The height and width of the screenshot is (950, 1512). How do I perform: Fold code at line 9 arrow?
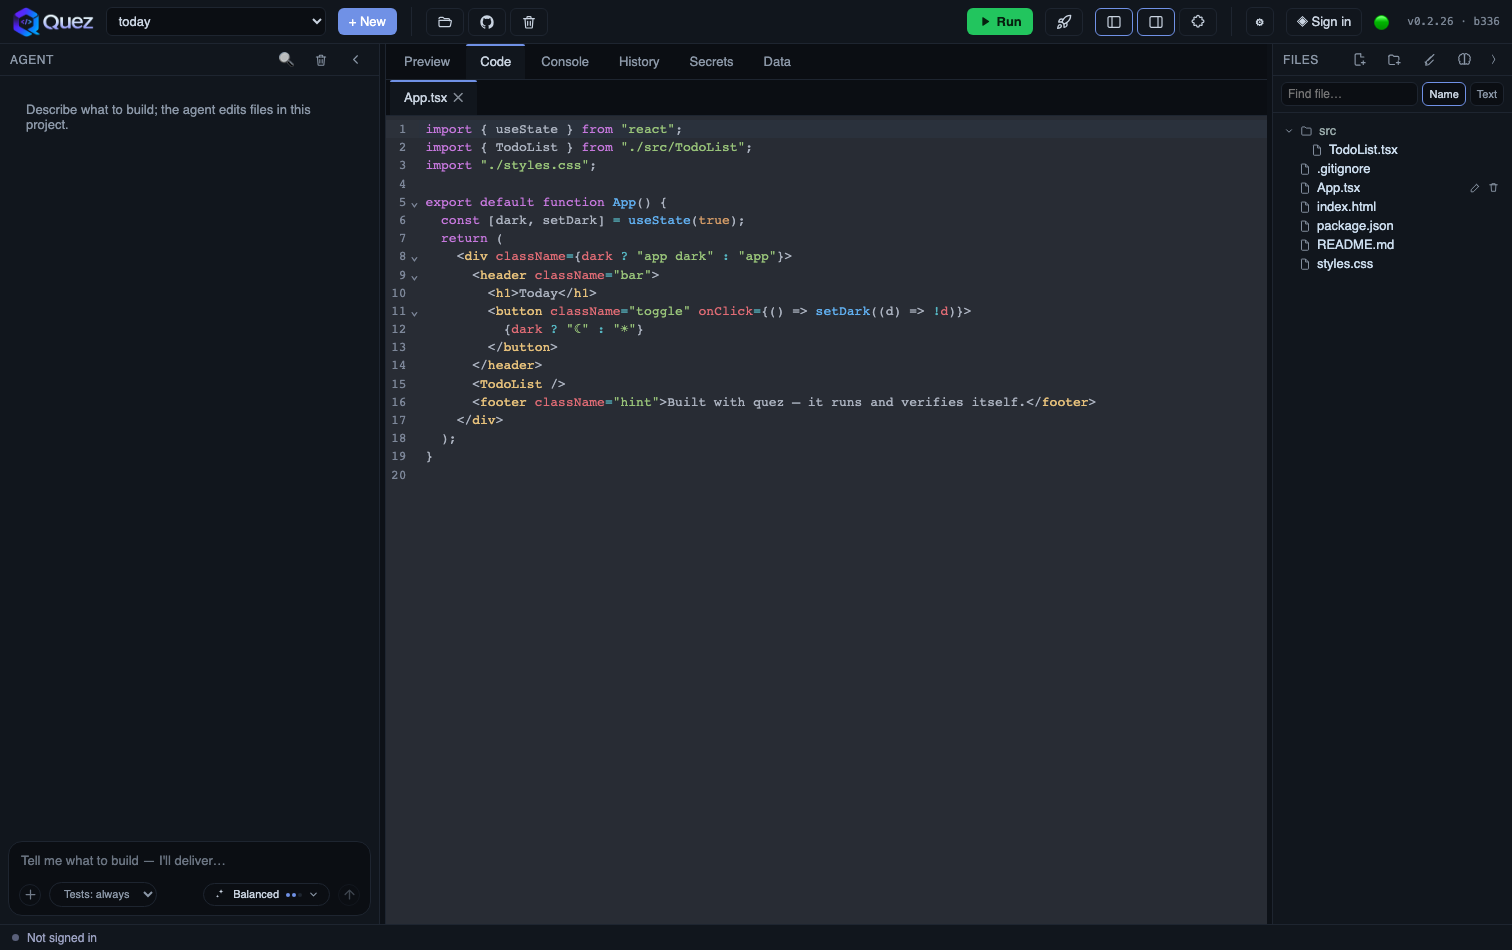tap(414, 276)
